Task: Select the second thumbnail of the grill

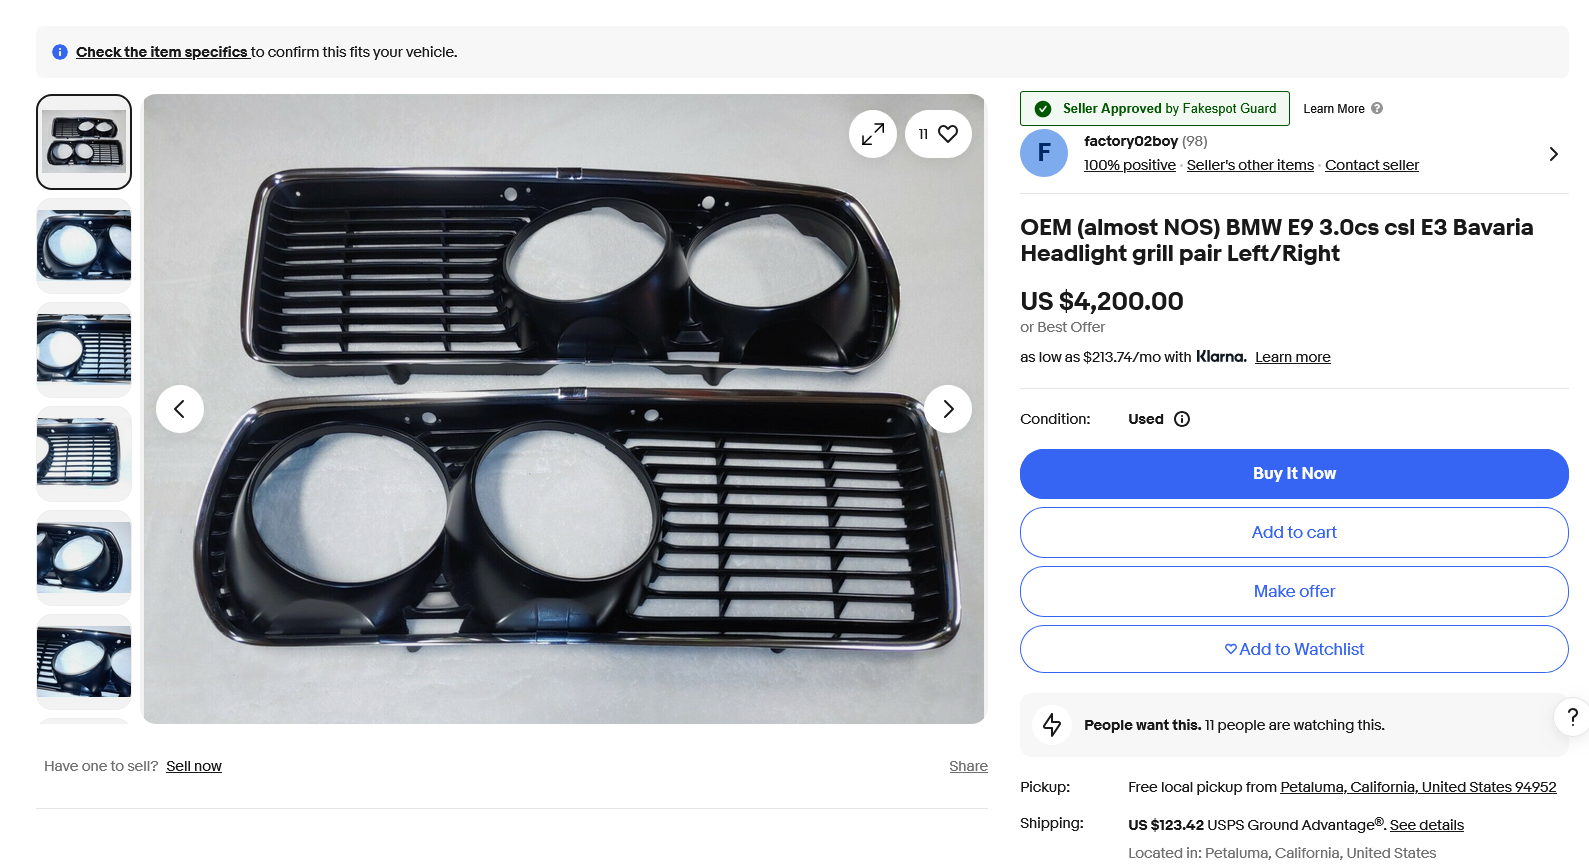Action: point(84,245)
